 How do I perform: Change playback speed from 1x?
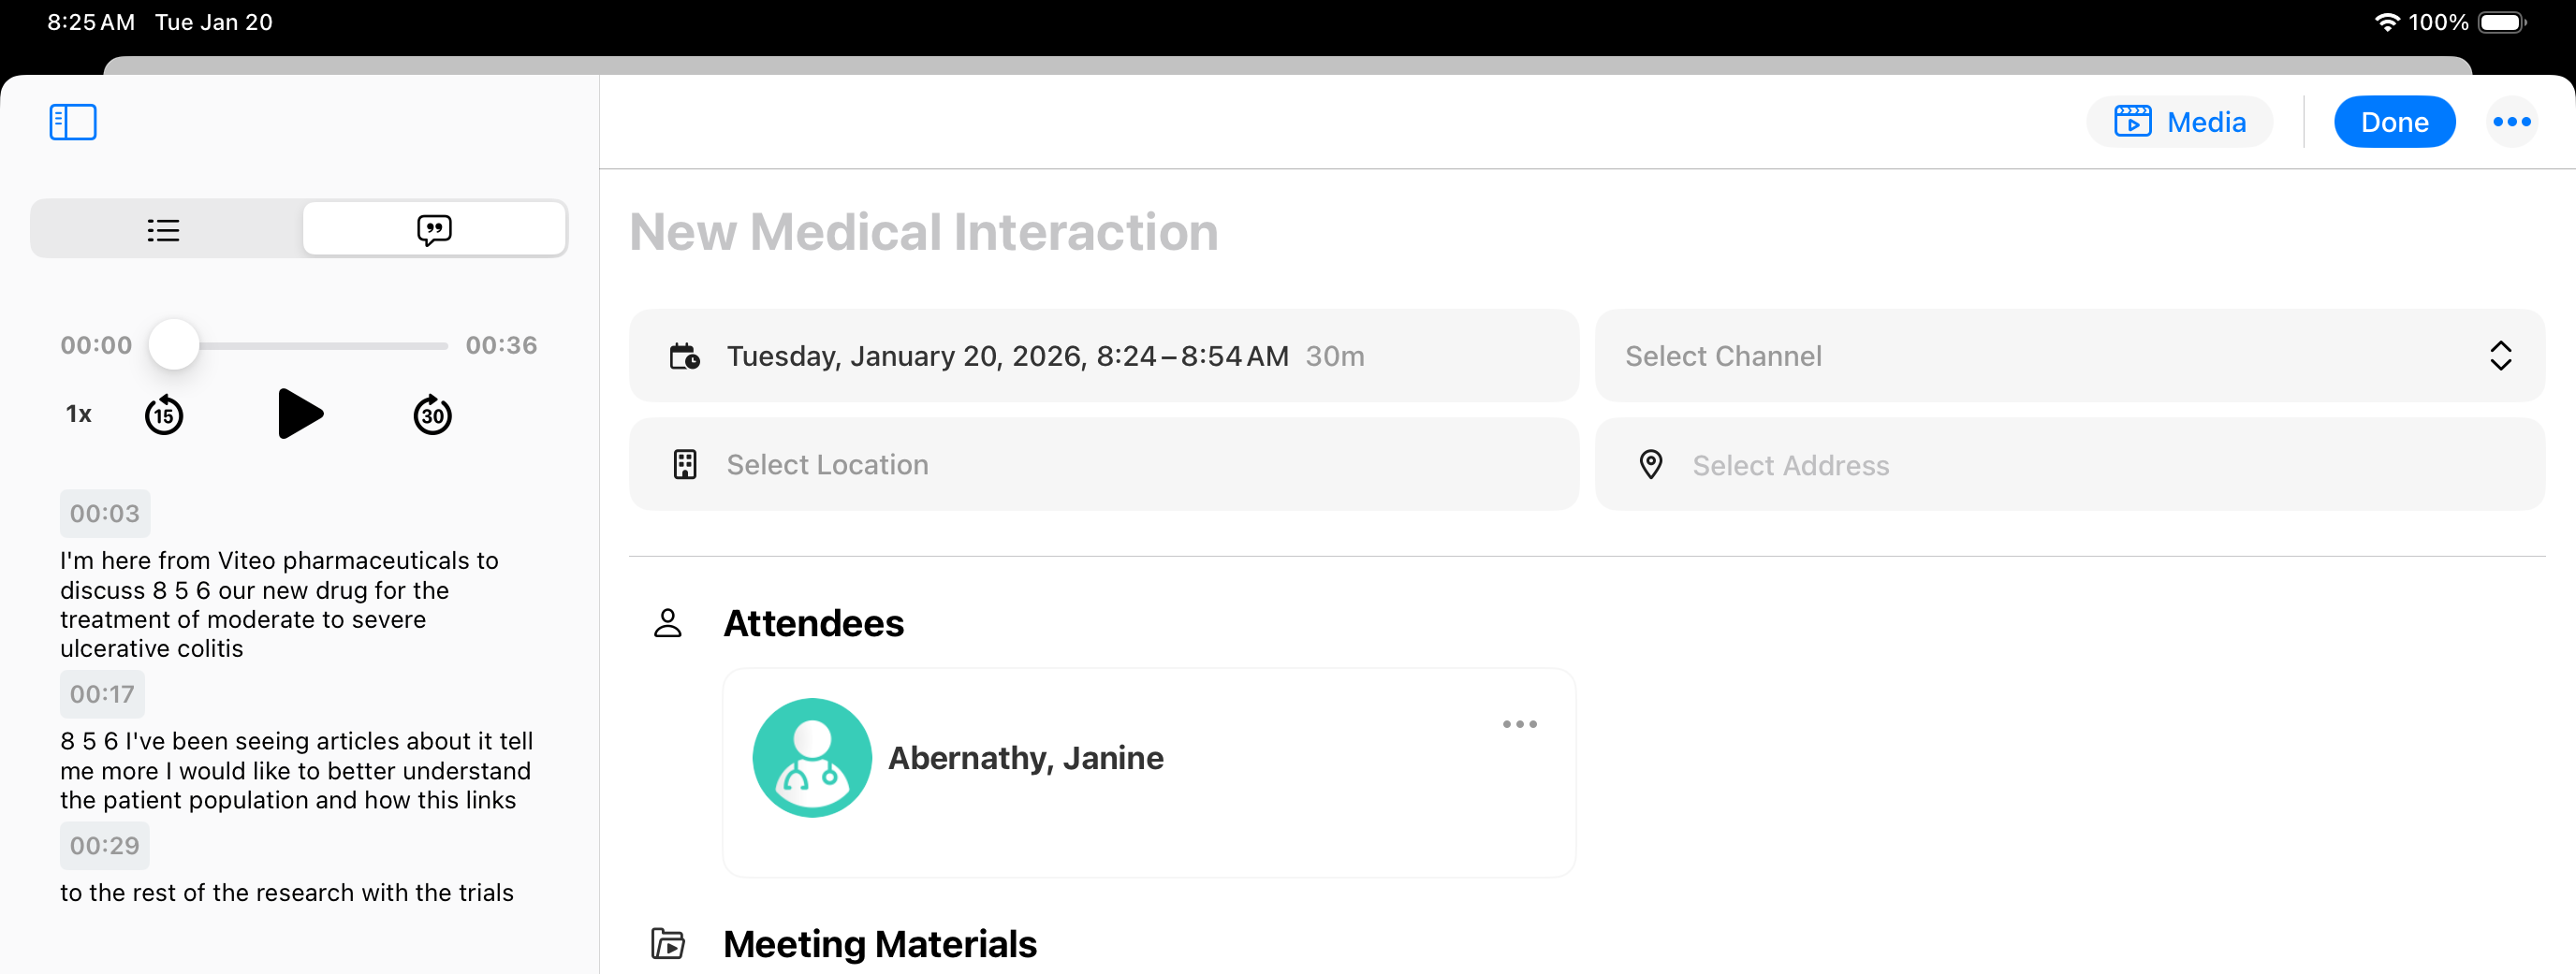click(79, 414)
